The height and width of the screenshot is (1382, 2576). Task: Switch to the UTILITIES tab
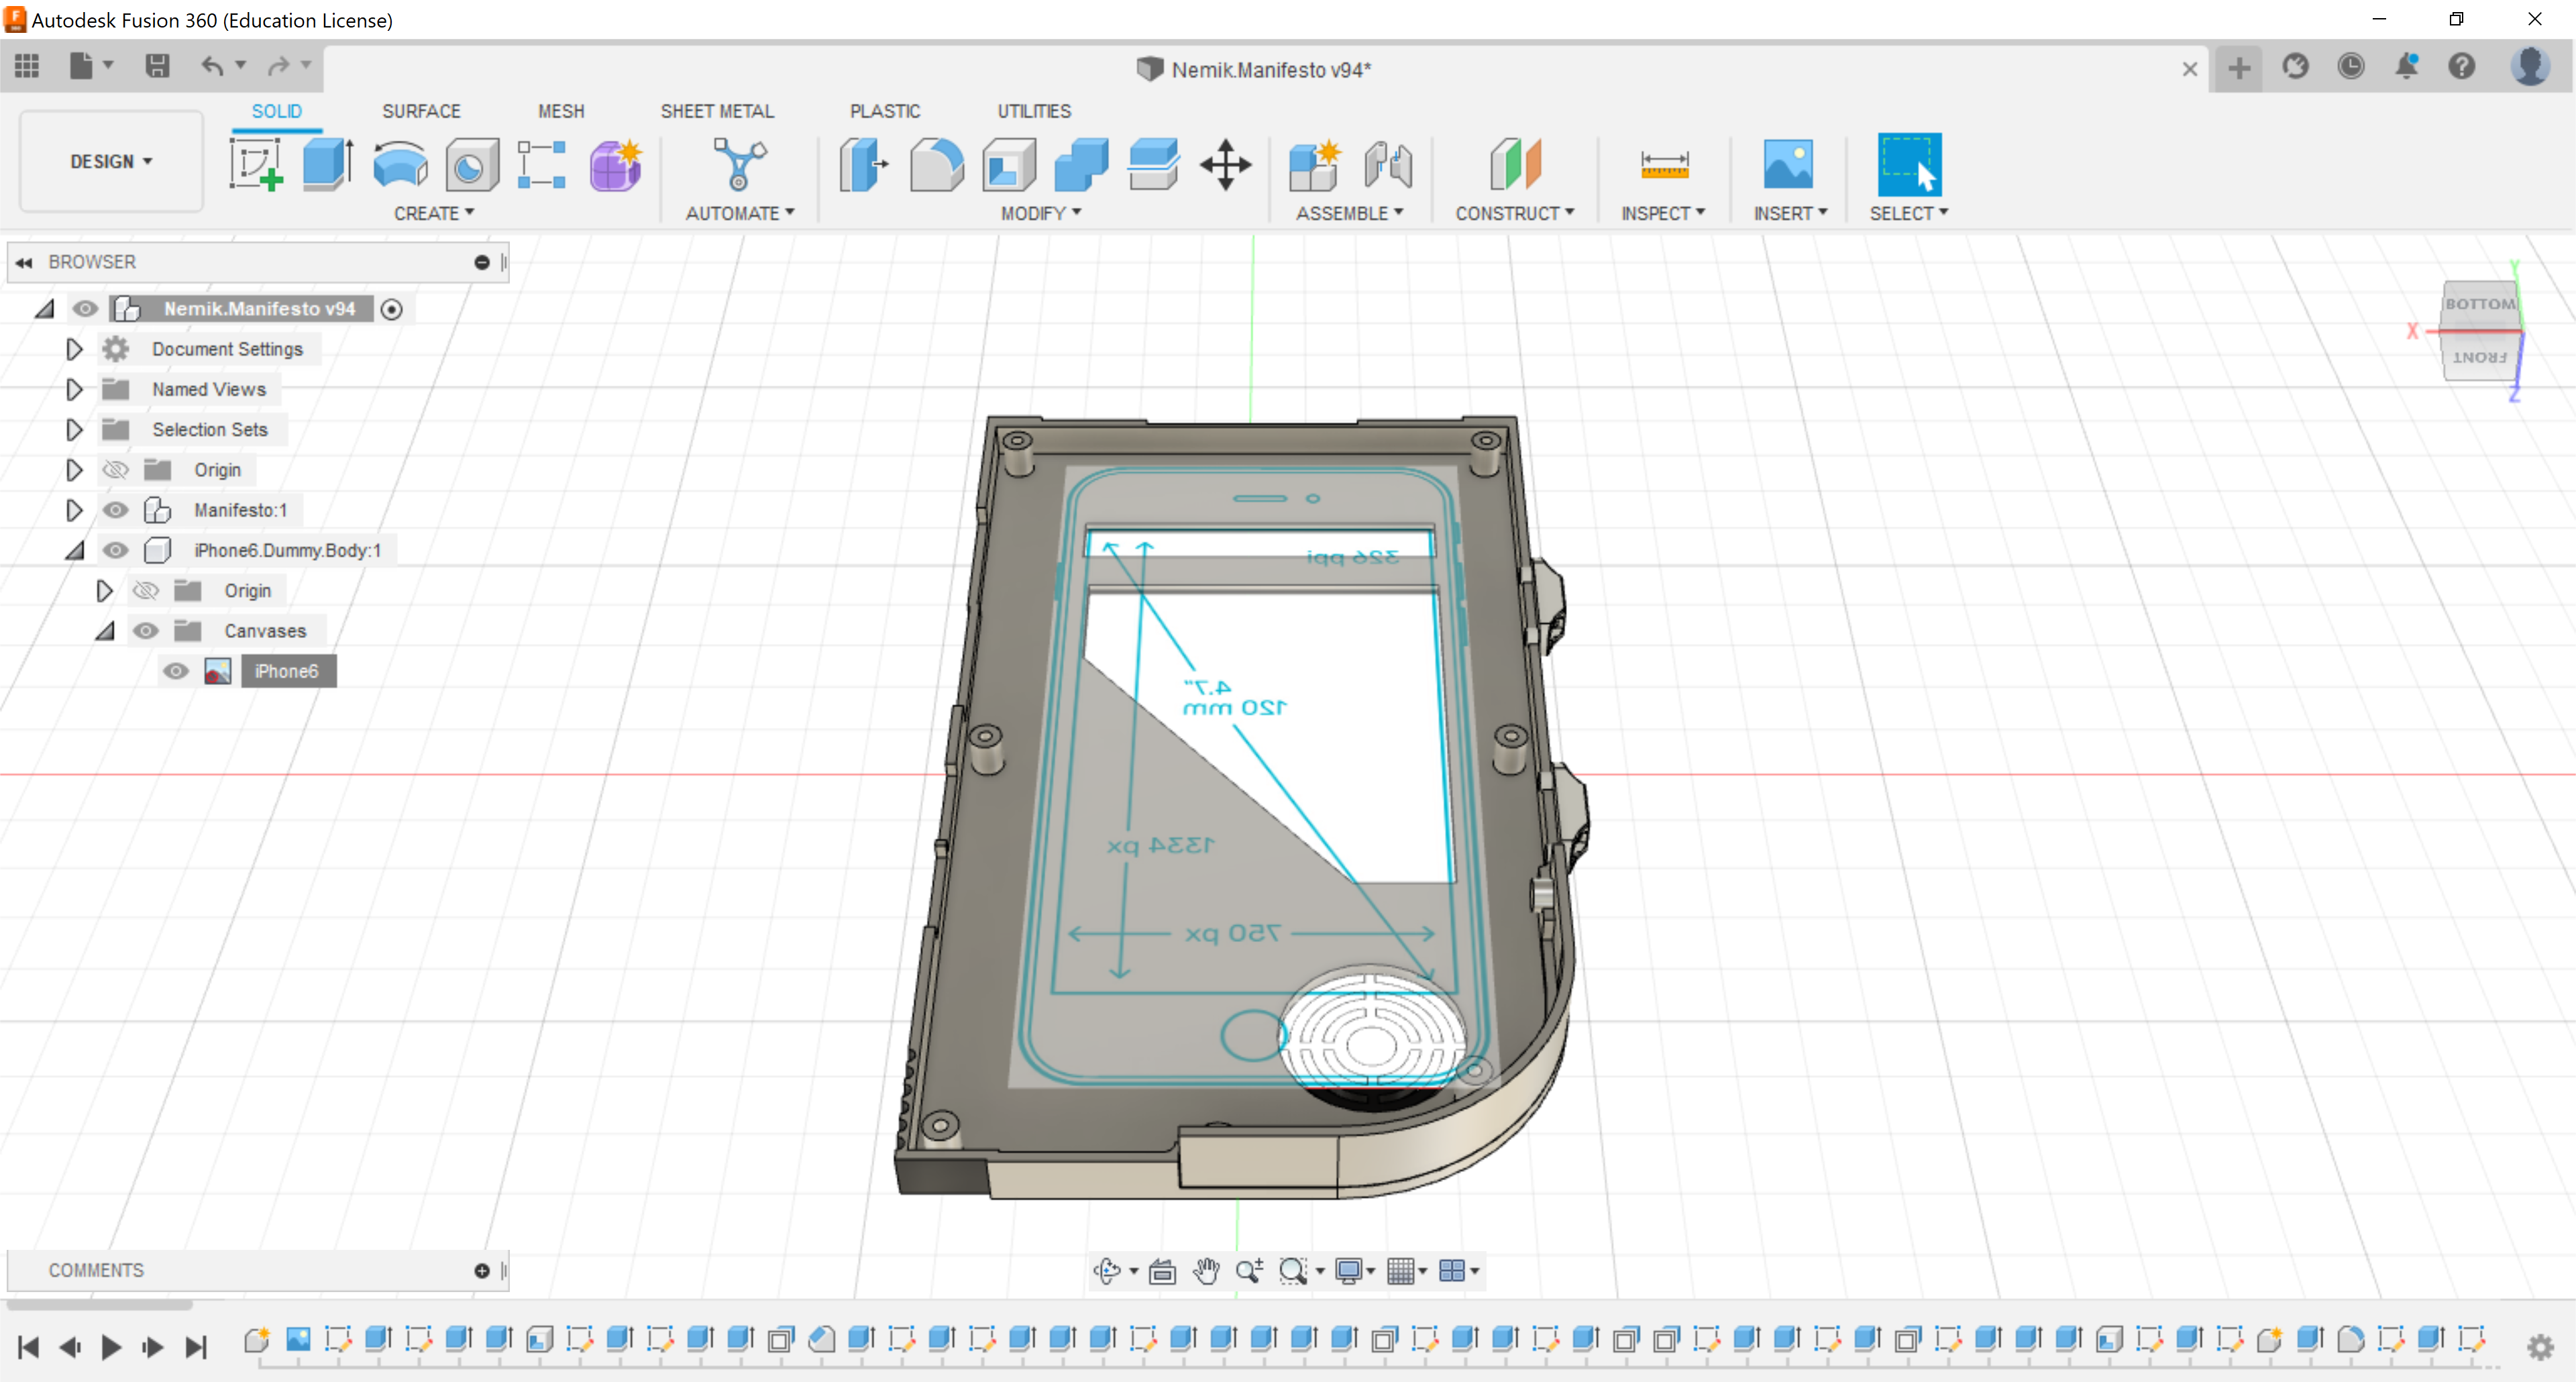(1034, 111)
